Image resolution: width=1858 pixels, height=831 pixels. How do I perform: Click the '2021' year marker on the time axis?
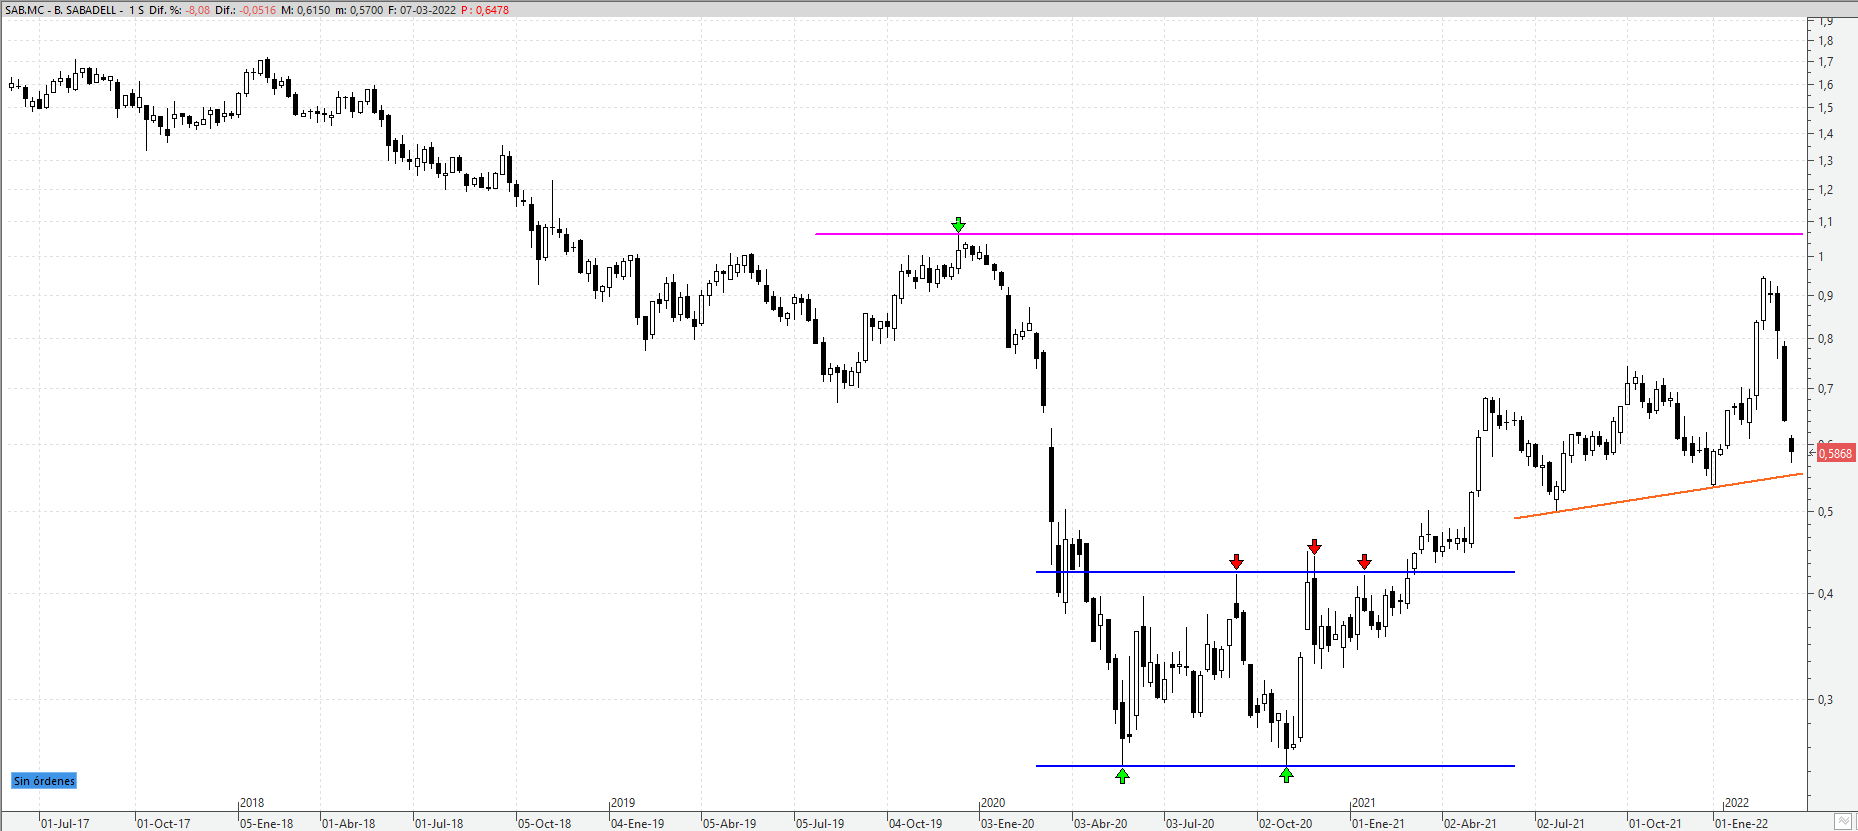coord(1363,803)
